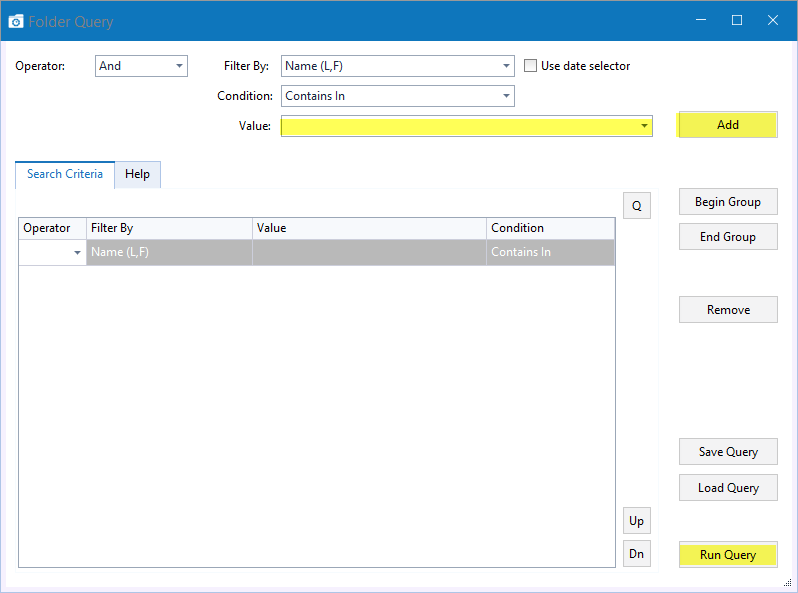Viewport: 798px width, 593px height.
Task: Click the Q button above the grid
Action: click(x=637, y=206)
